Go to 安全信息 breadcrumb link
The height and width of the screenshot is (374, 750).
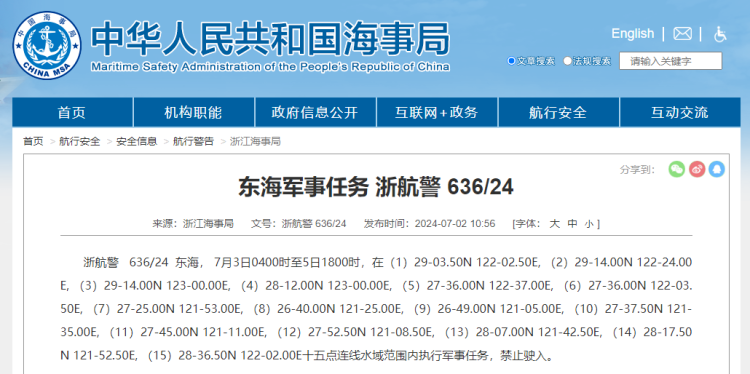pyautogui.click(x=136, y=141)
